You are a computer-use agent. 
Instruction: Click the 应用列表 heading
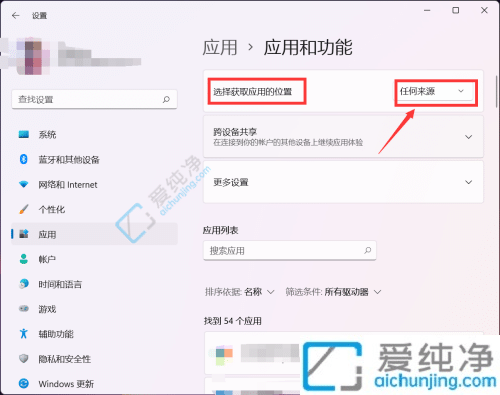220,230
